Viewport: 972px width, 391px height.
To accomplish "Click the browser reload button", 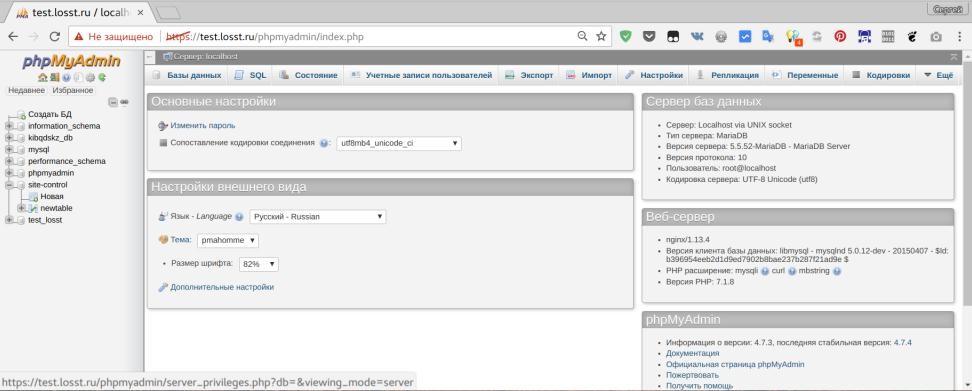I will click(55, 37).
